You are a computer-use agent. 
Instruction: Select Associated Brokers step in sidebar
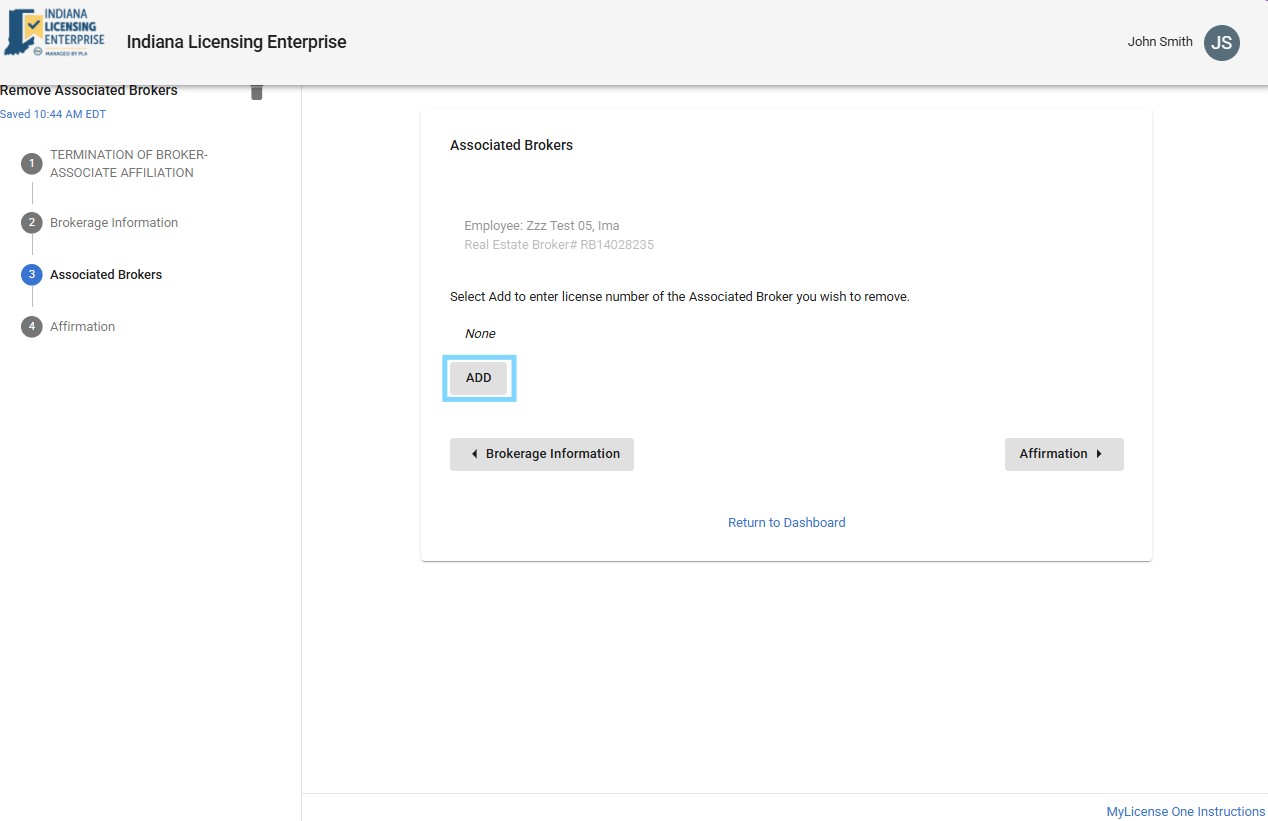(x=106, y=275)
